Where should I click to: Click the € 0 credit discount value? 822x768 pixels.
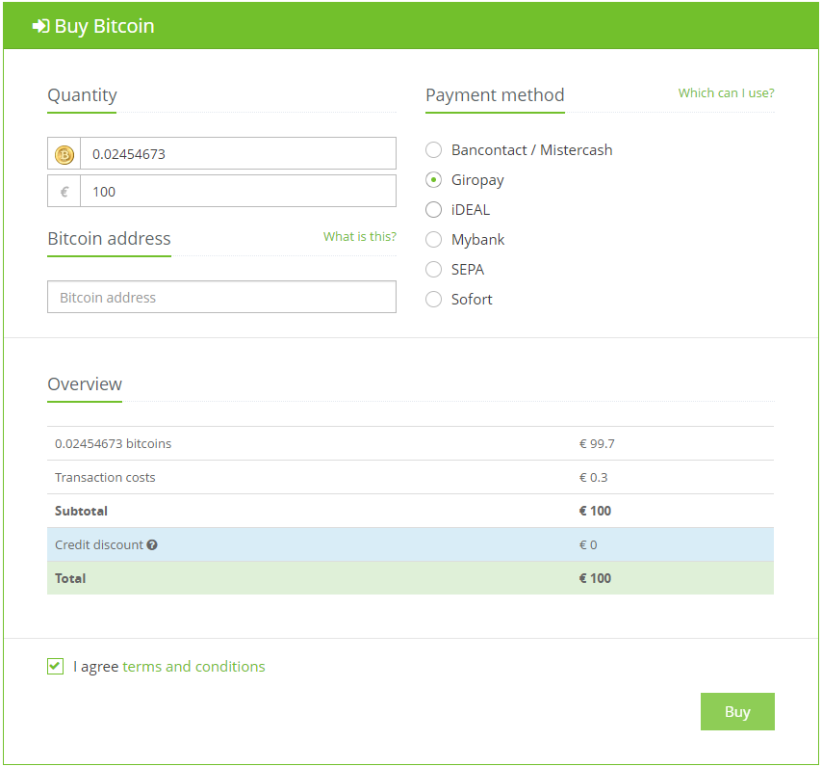pyautogui.click(x=588, y=545)
